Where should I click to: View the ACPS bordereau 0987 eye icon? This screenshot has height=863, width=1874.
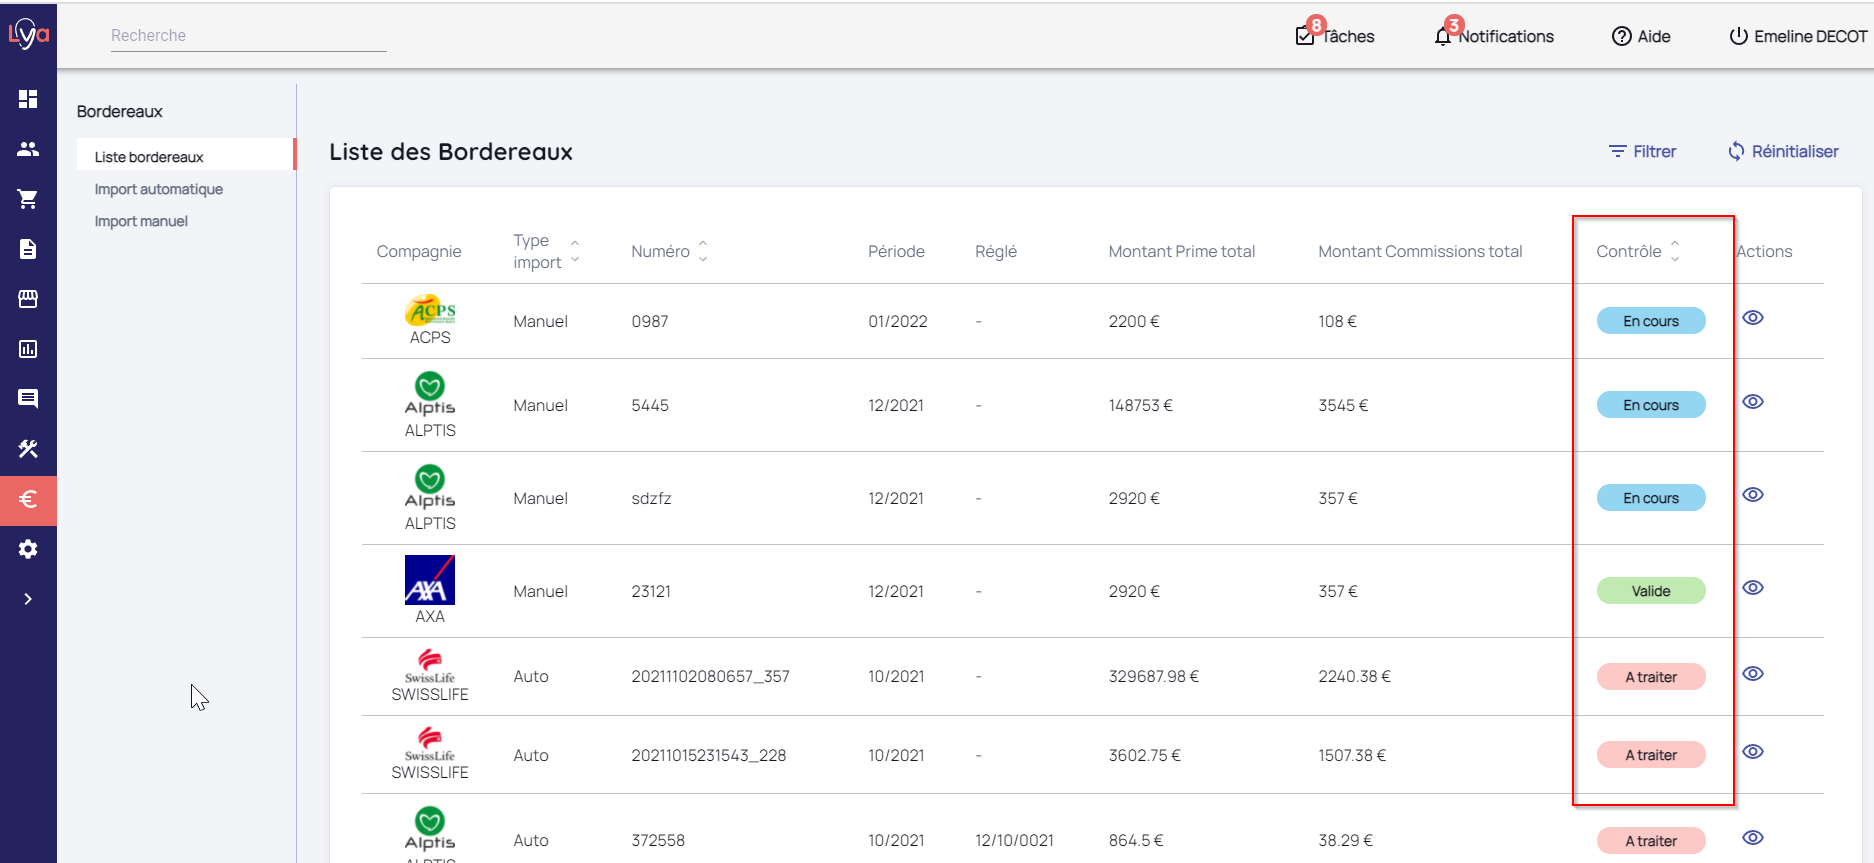coord(1752,318)
